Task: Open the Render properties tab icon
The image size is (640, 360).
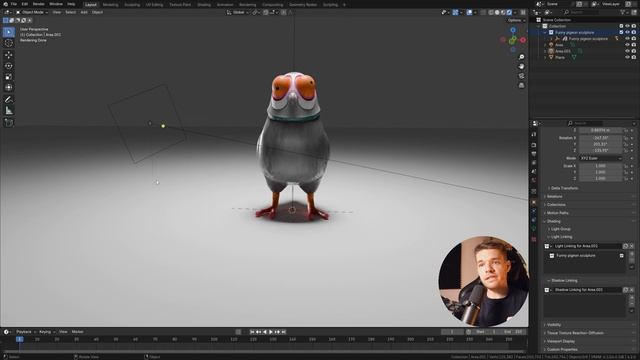Action: [534, 145]
